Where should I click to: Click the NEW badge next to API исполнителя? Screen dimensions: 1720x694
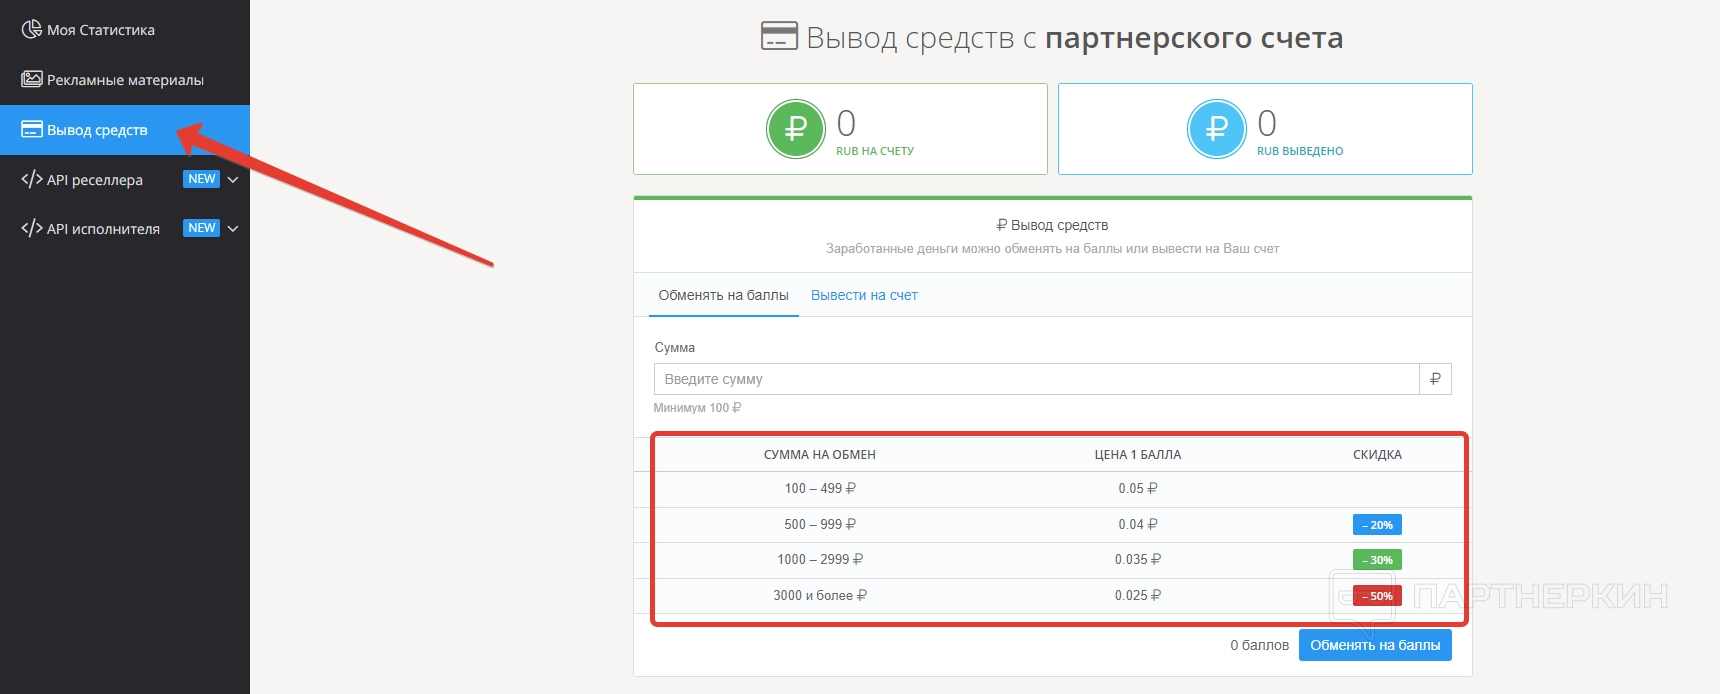tap(202, 228)
